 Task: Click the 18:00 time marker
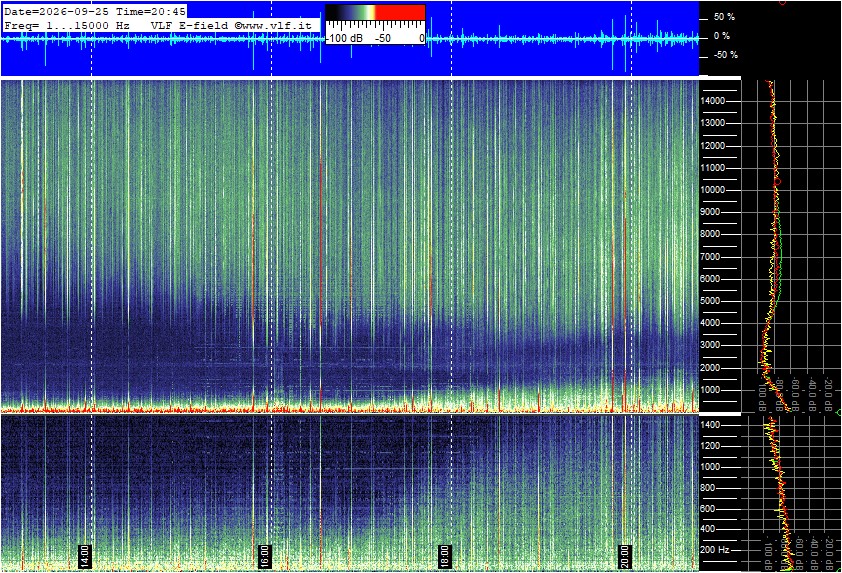pyautogui.click(x=445, y=556)
